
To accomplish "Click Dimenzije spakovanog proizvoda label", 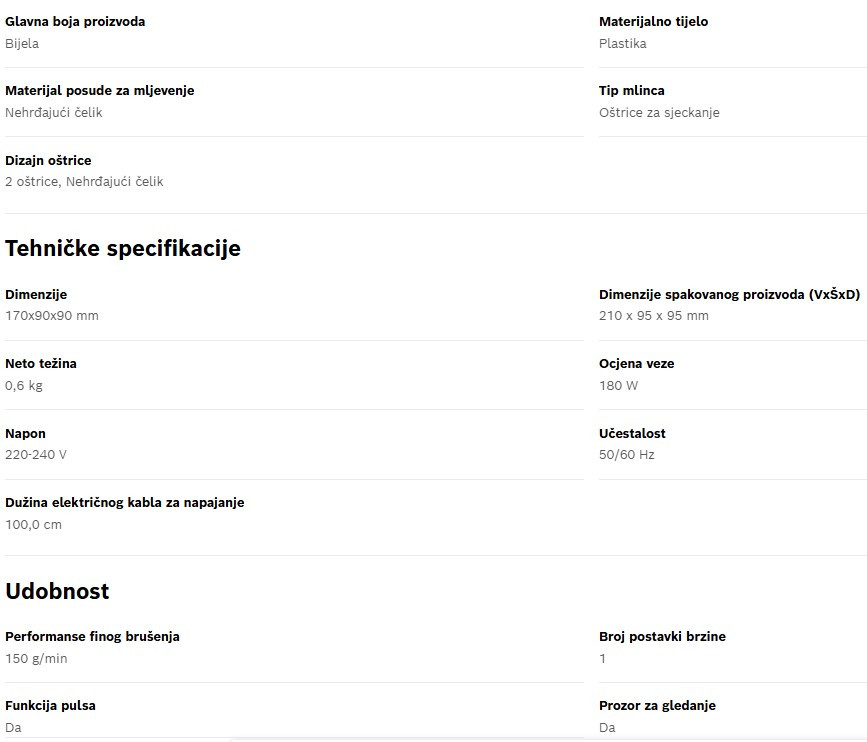I will [x=729, y=294].
